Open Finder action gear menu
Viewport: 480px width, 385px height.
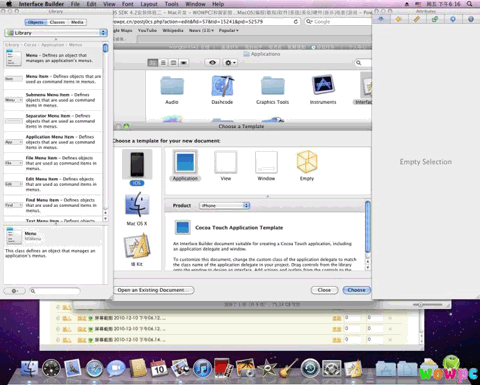[230, 63]
